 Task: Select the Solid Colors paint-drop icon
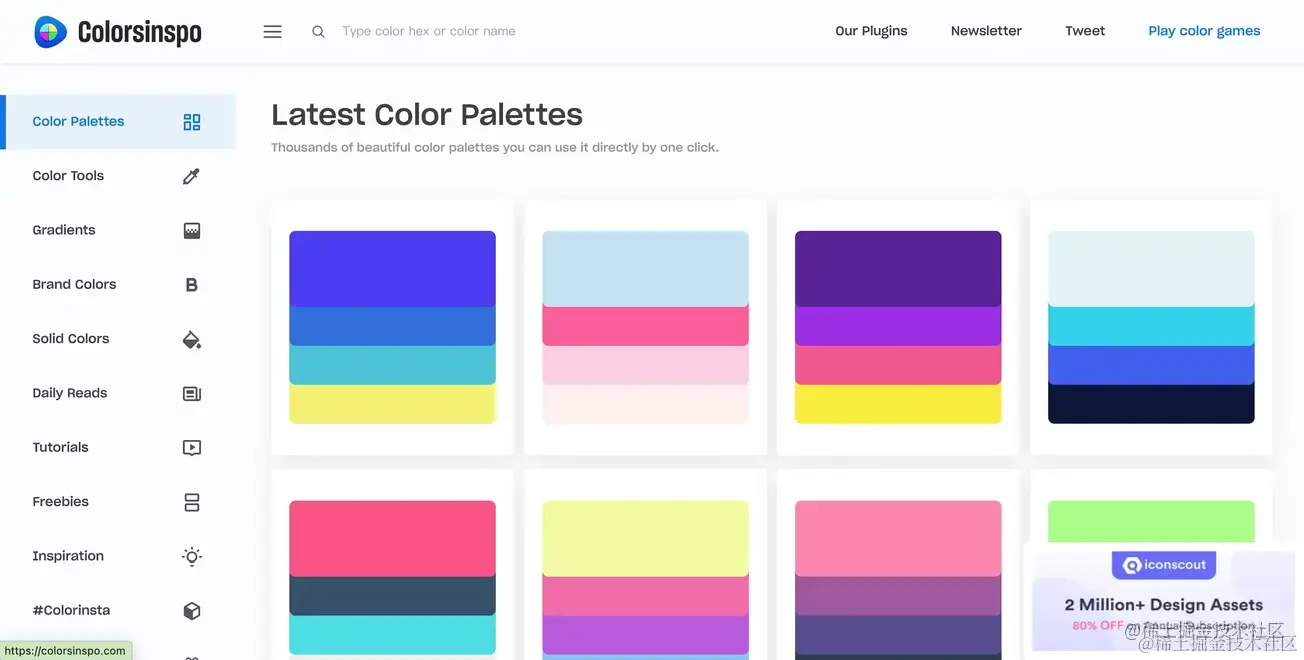(x=191, y=338)
